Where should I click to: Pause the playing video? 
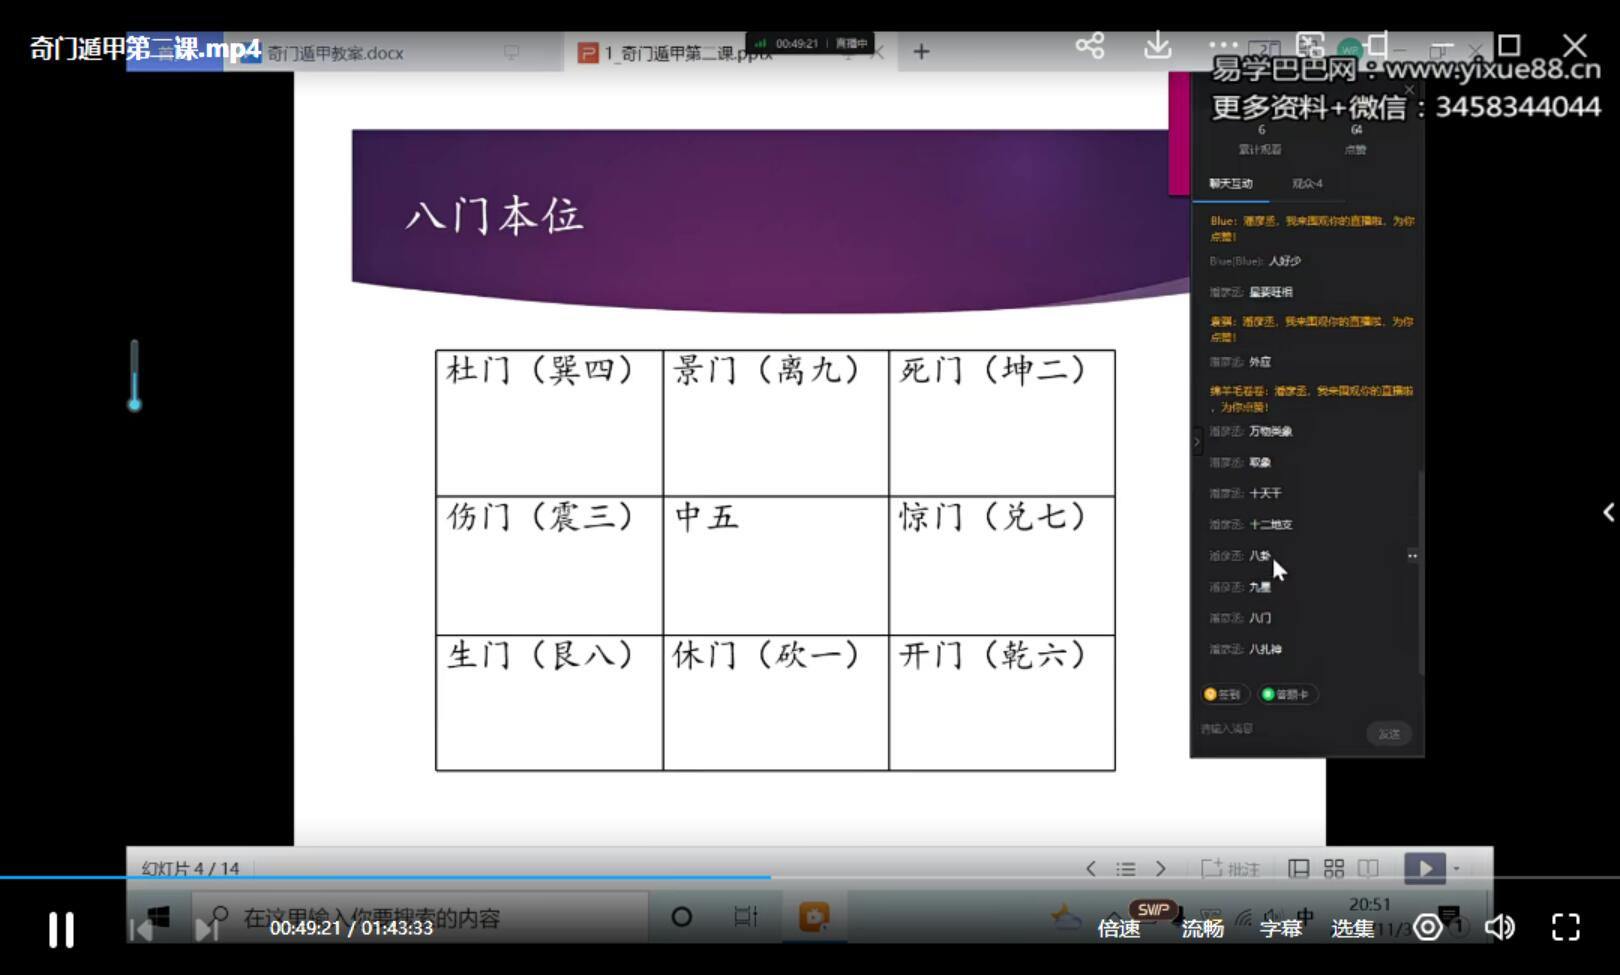[x=60, y=928]
